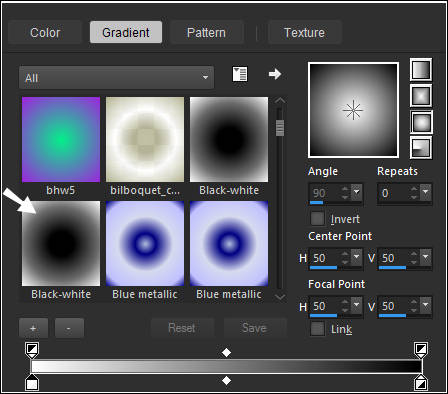Click the white arrow more options icon
The height and width of the screenshot is (394, 448).
[275, 74]
